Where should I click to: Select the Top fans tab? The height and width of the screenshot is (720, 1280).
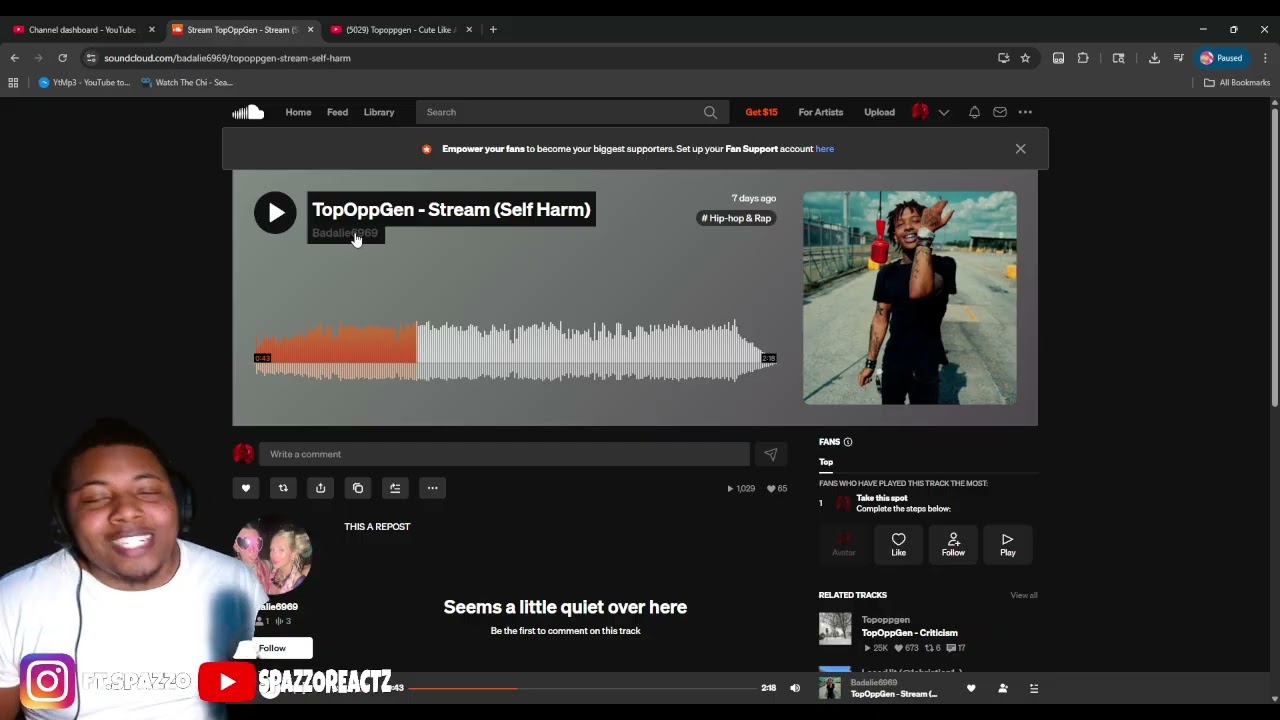(x=826, y=462)
